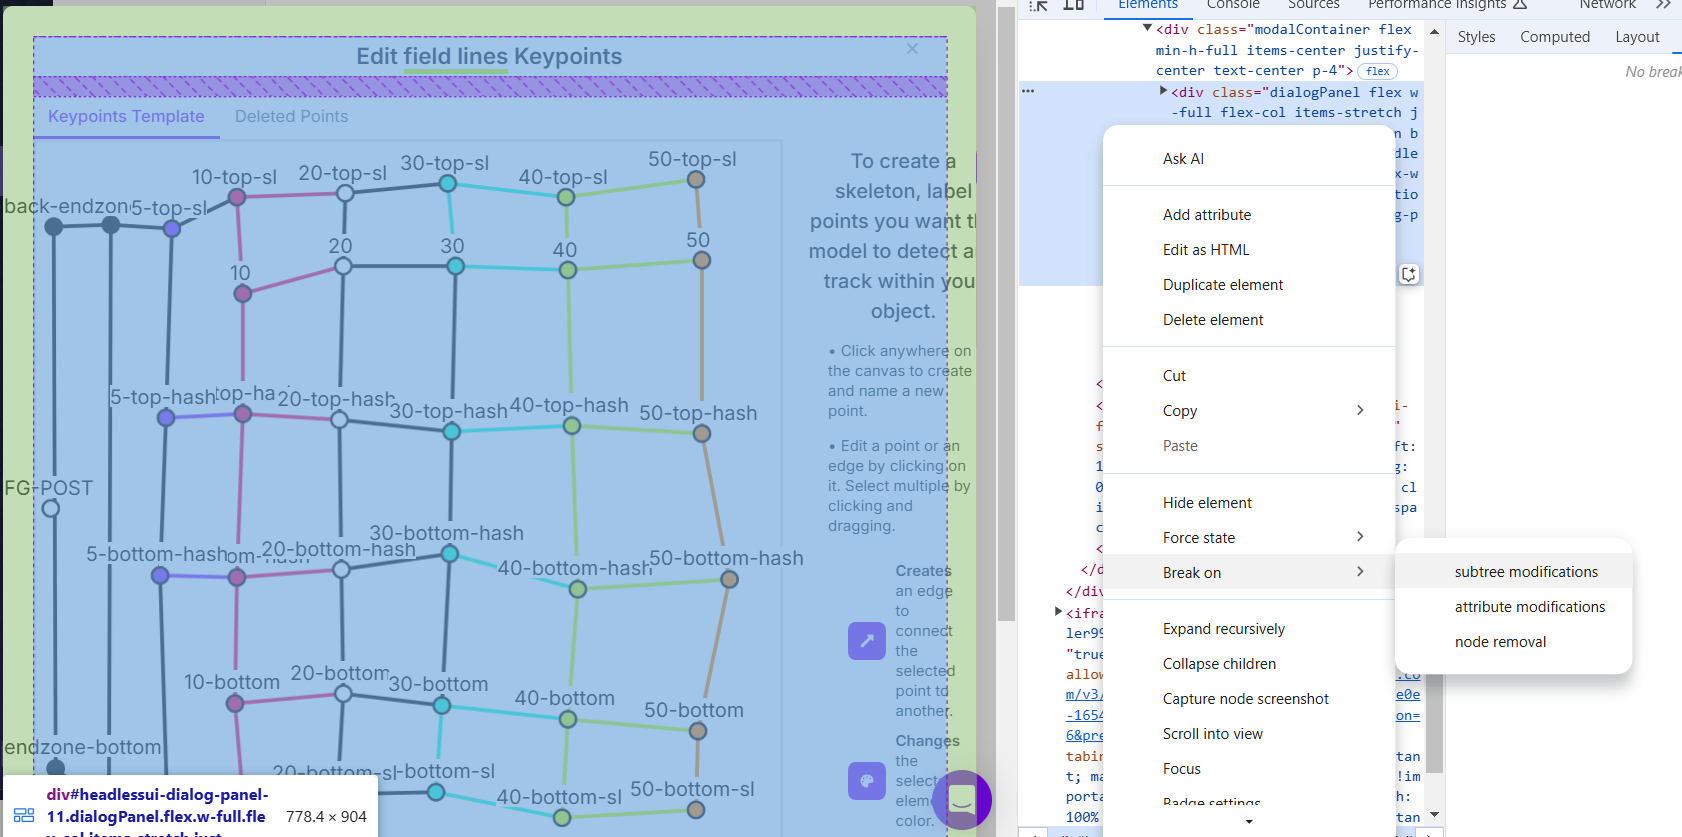This screenshot has width=1682, height=837.
Task: Click the color palette icon
Action: [866, 781]
